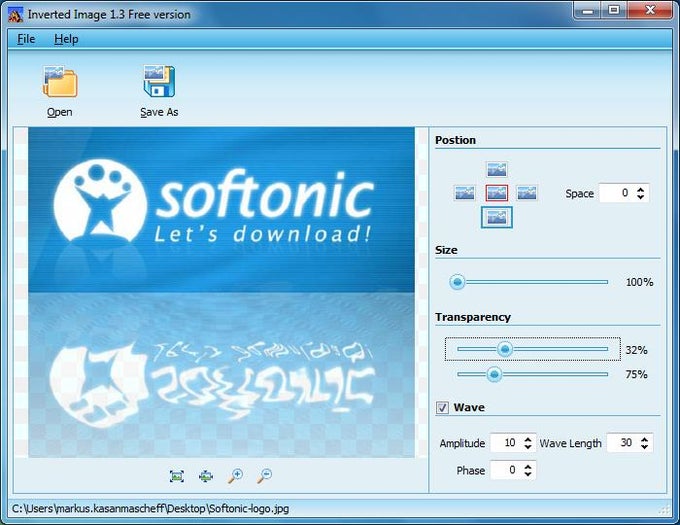Screen dimensions: 680x525
Task: Toggle the Wave checkbox
Action: [x=442, y=408]
